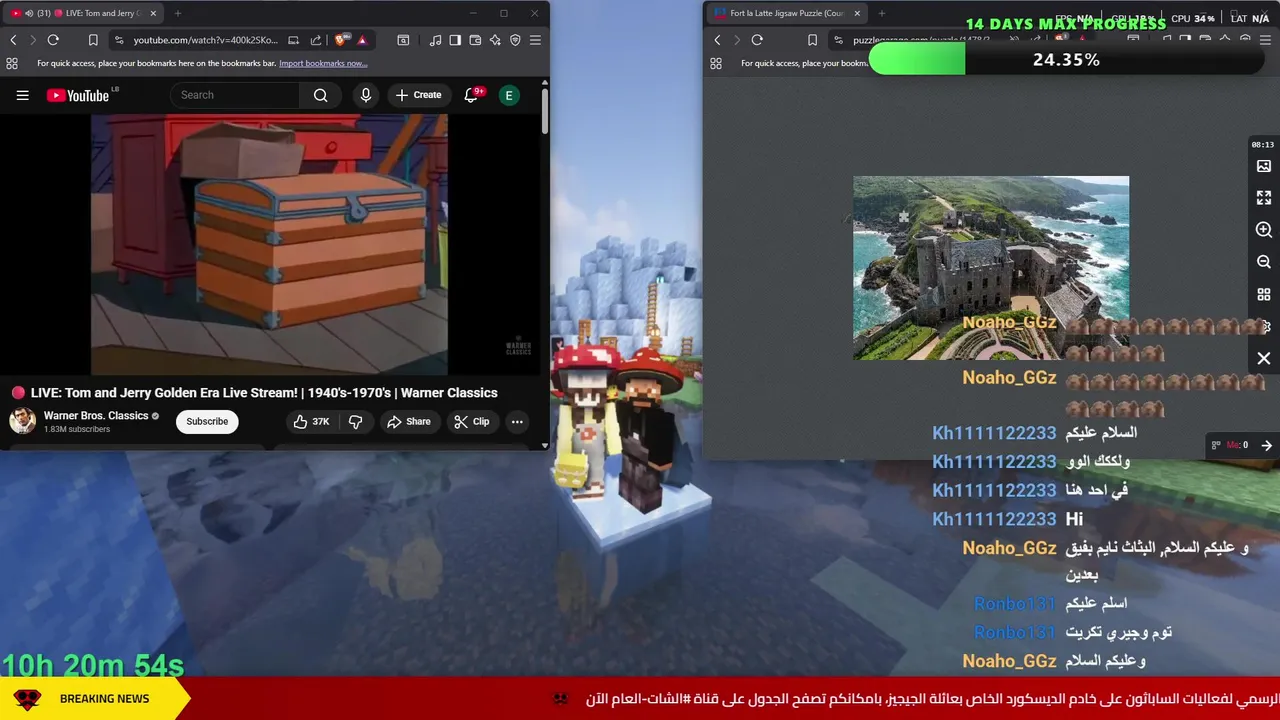1280x720 pixels.
Task: Open apps grid icon on puzzle window bookmarks bar
Action: (x=716, y=63)
